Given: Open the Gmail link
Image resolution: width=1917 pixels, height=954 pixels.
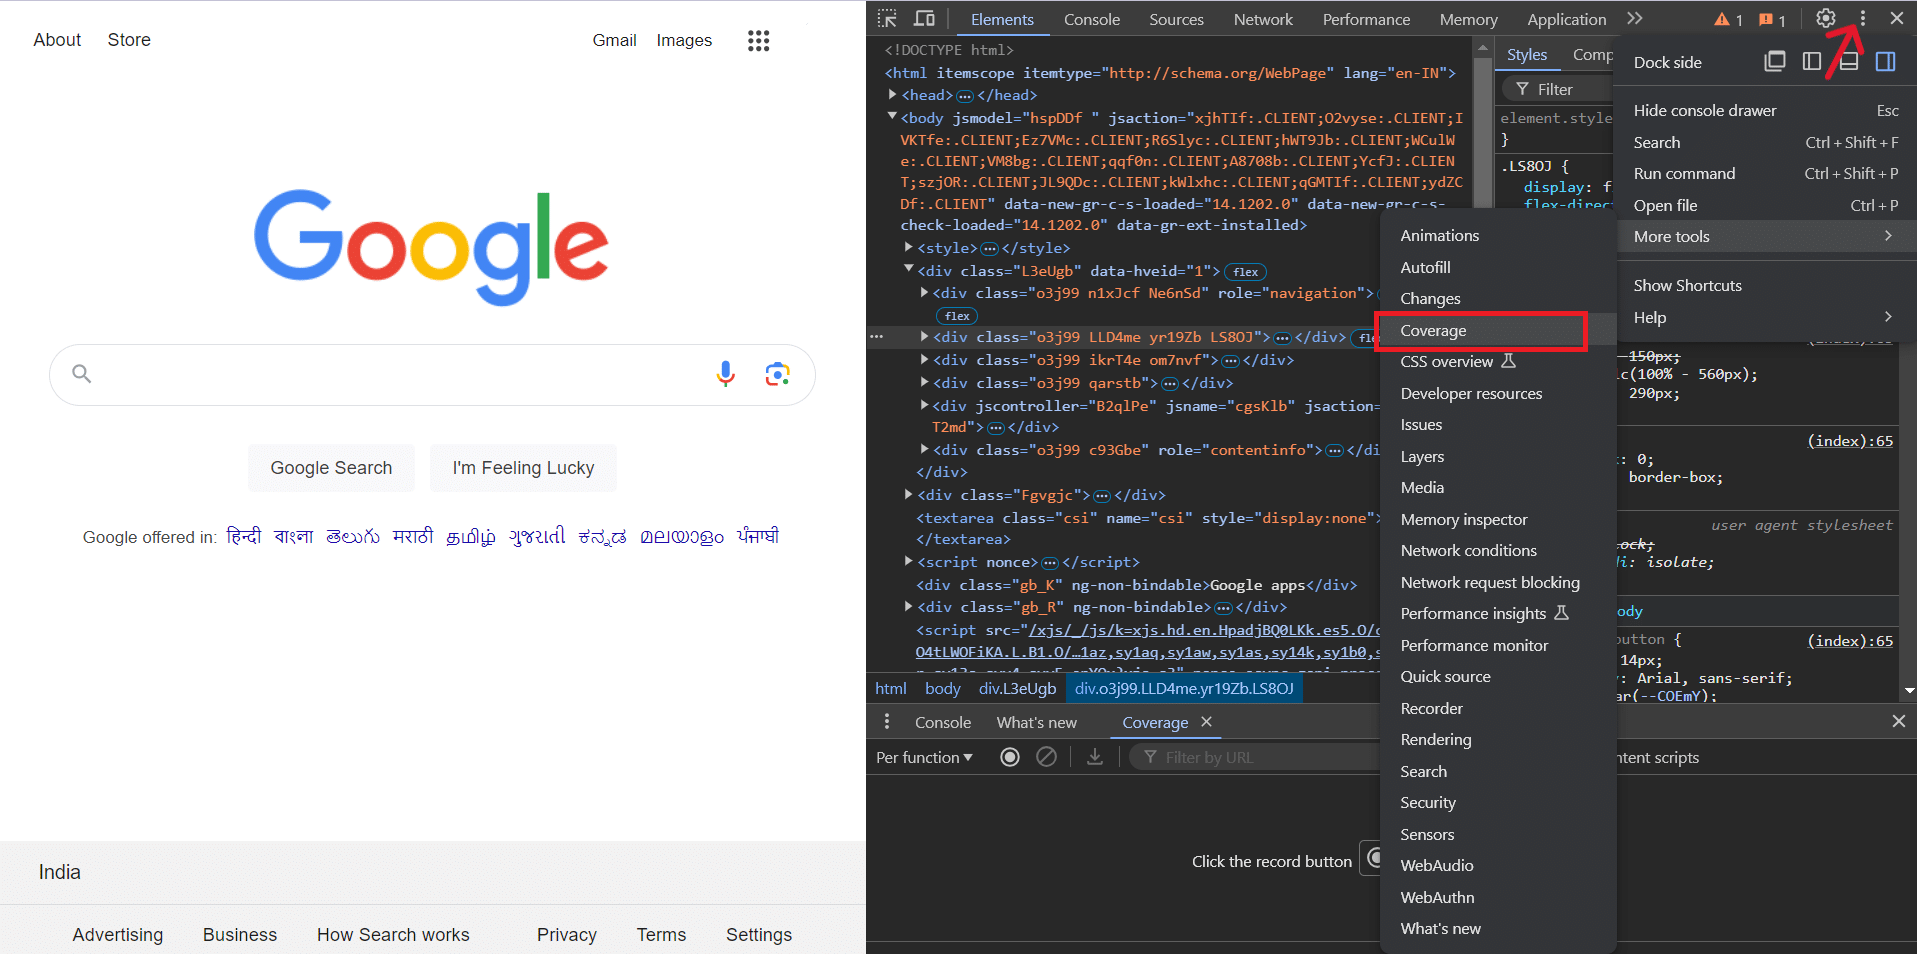Looking at the screenshot, I should pos(614,40).
